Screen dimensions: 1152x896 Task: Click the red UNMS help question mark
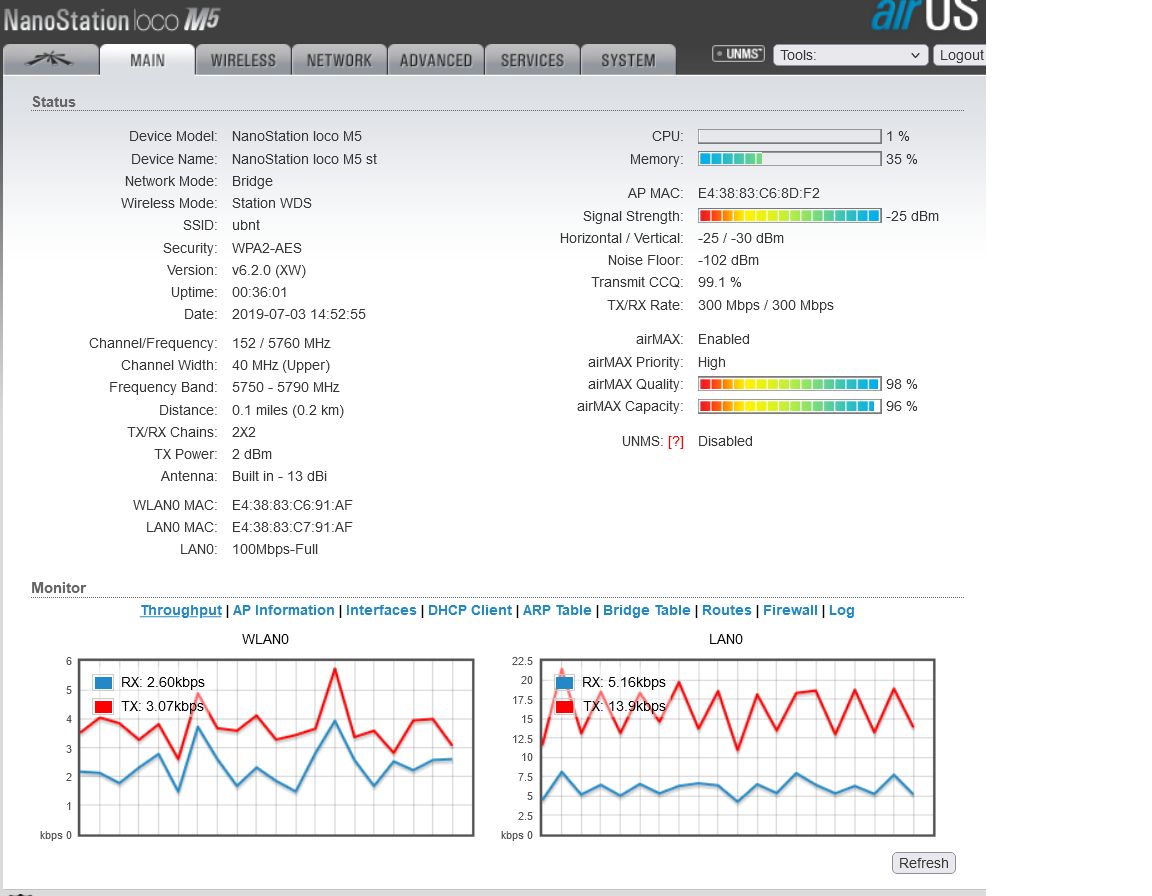676,442
